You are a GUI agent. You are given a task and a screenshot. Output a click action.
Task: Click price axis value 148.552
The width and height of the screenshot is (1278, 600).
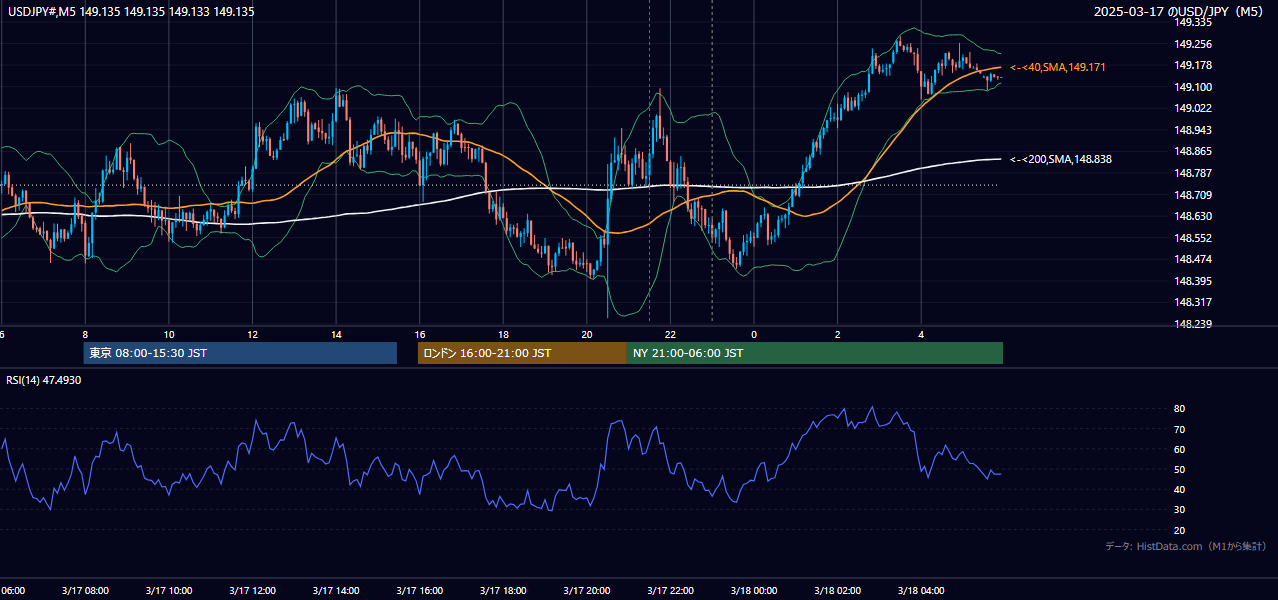1193,238
